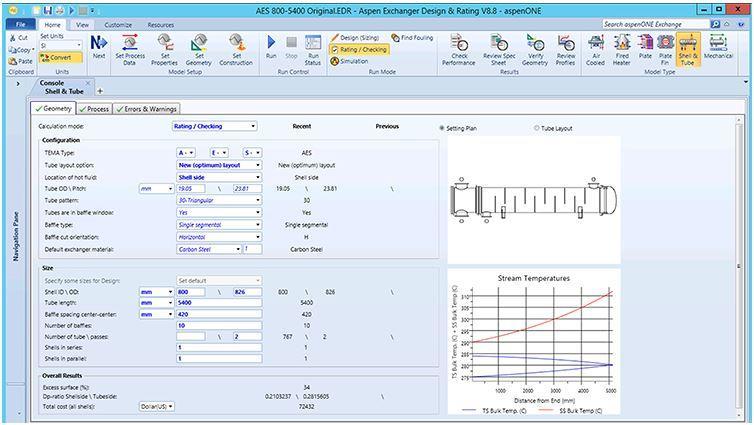
Task: Click Paste in Clipboard group
Action: pyautogui.click(x=20, y=62)
